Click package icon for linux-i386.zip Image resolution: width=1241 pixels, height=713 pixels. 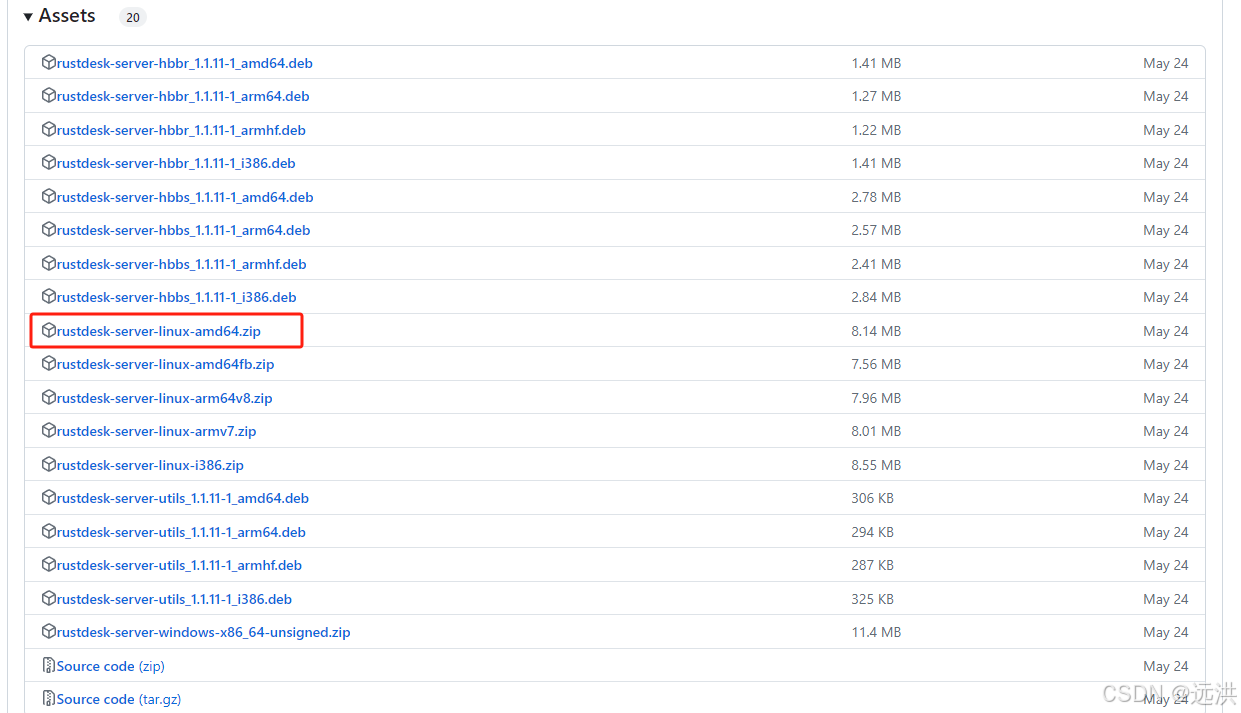coord(49,464)
